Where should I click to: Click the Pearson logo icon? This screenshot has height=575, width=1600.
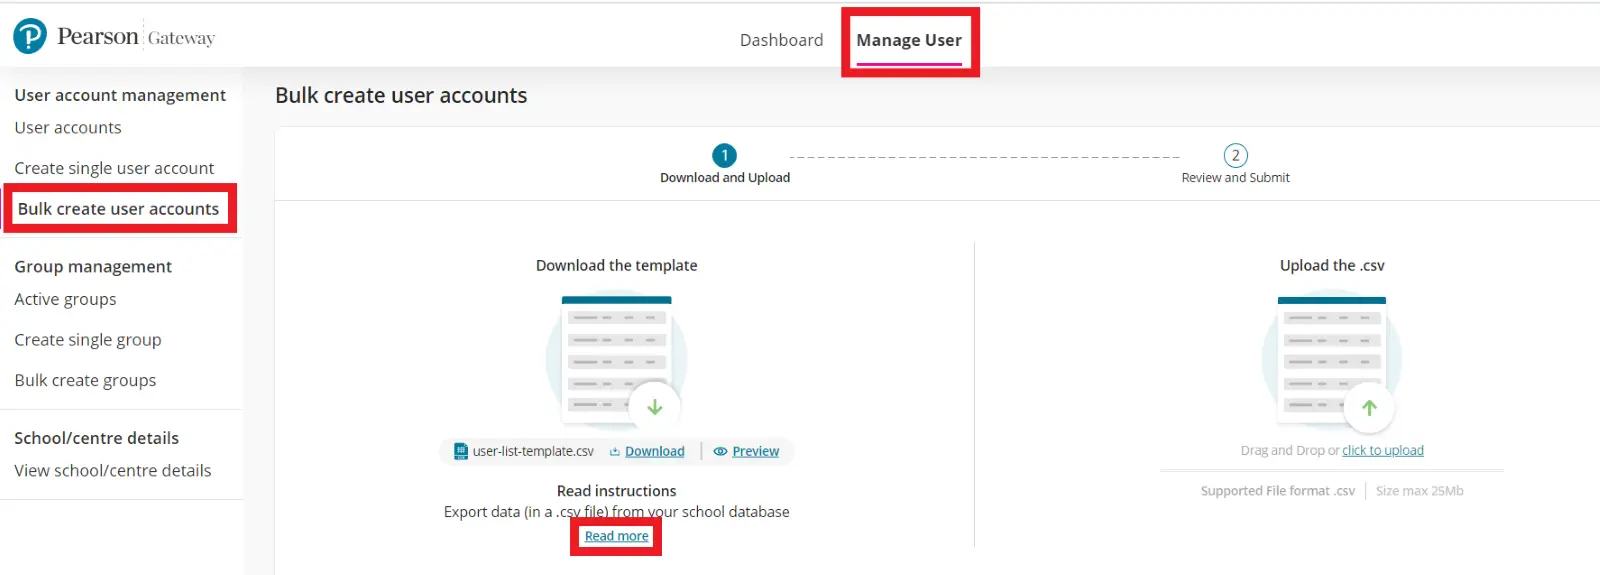coord(30,37)
